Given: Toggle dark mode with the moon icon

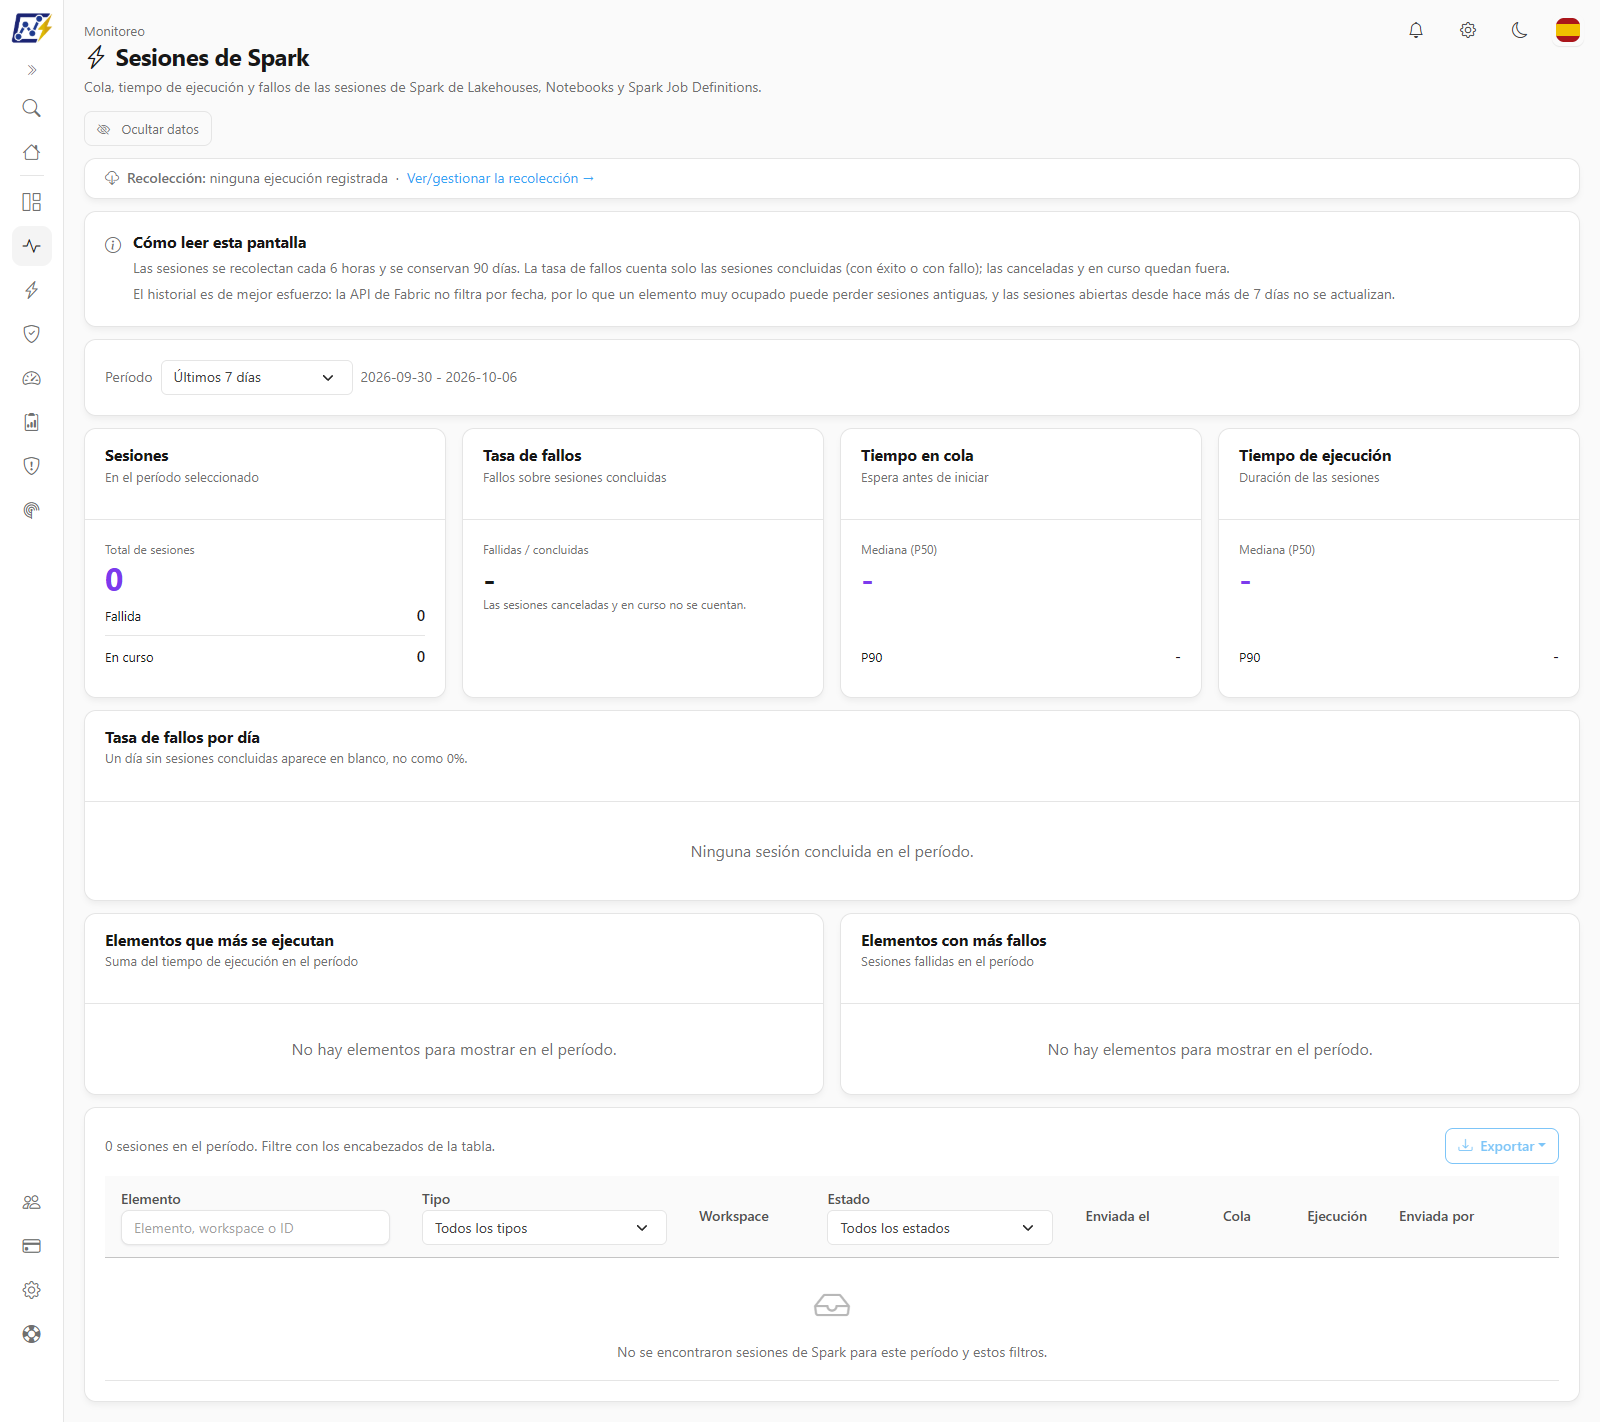Looking at the screenshot, I should (x=1520, y=30).
